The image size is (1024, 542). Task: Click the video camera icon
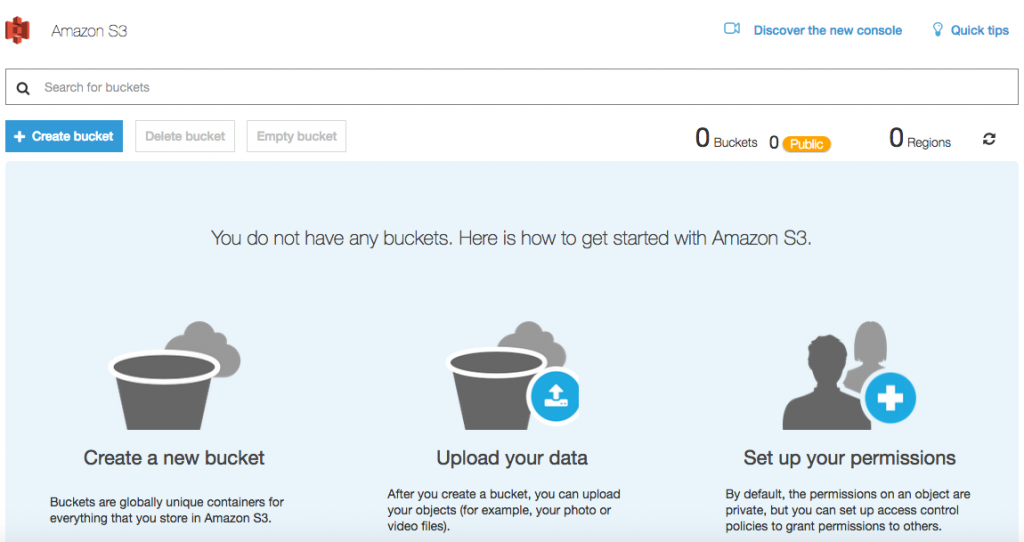pyautogui.click(x=732, y=30)
